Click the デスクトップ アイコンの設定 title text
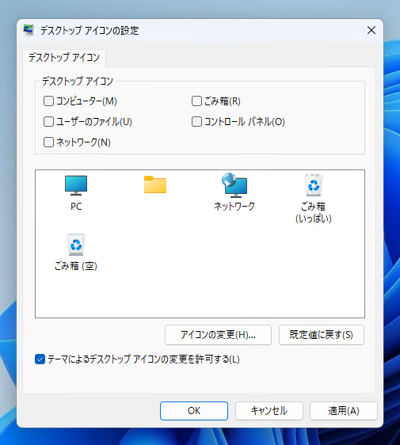The width and height of the screenshot is (400, 445). click(90, 30)
